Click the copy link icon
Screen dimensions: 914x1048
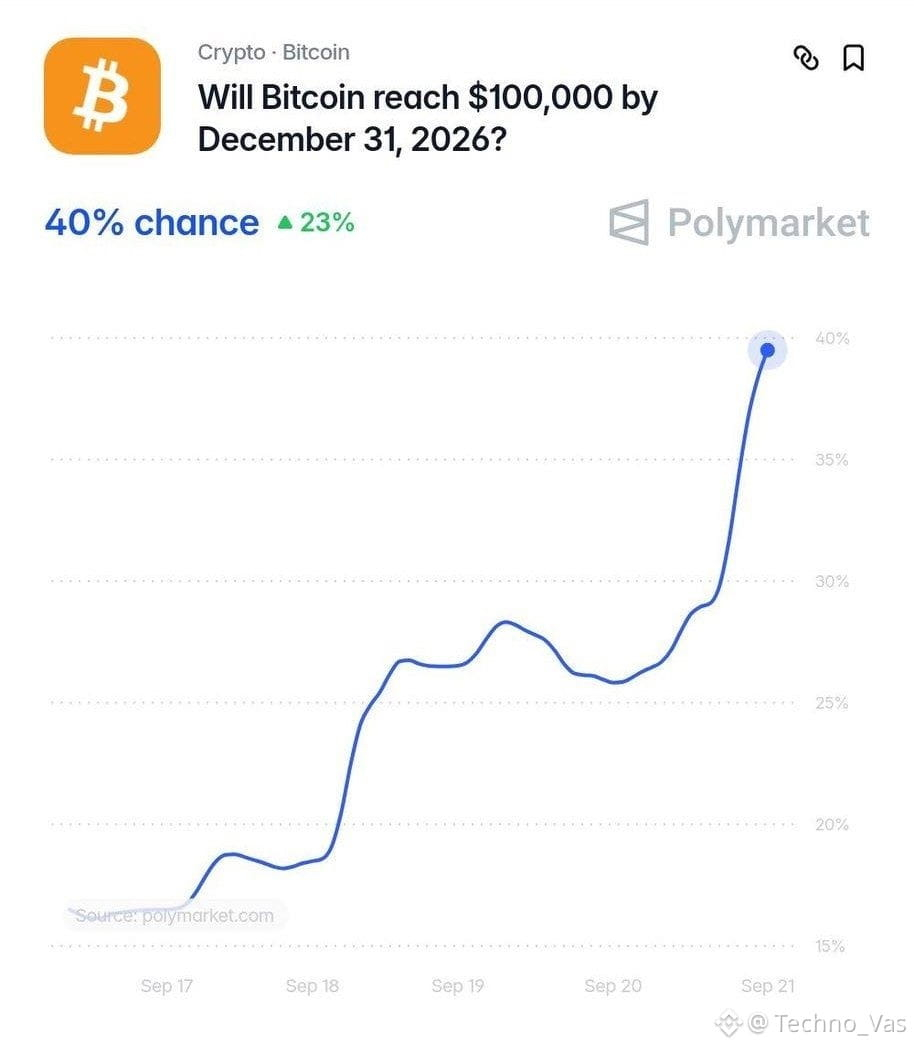[x=806, y=57]
